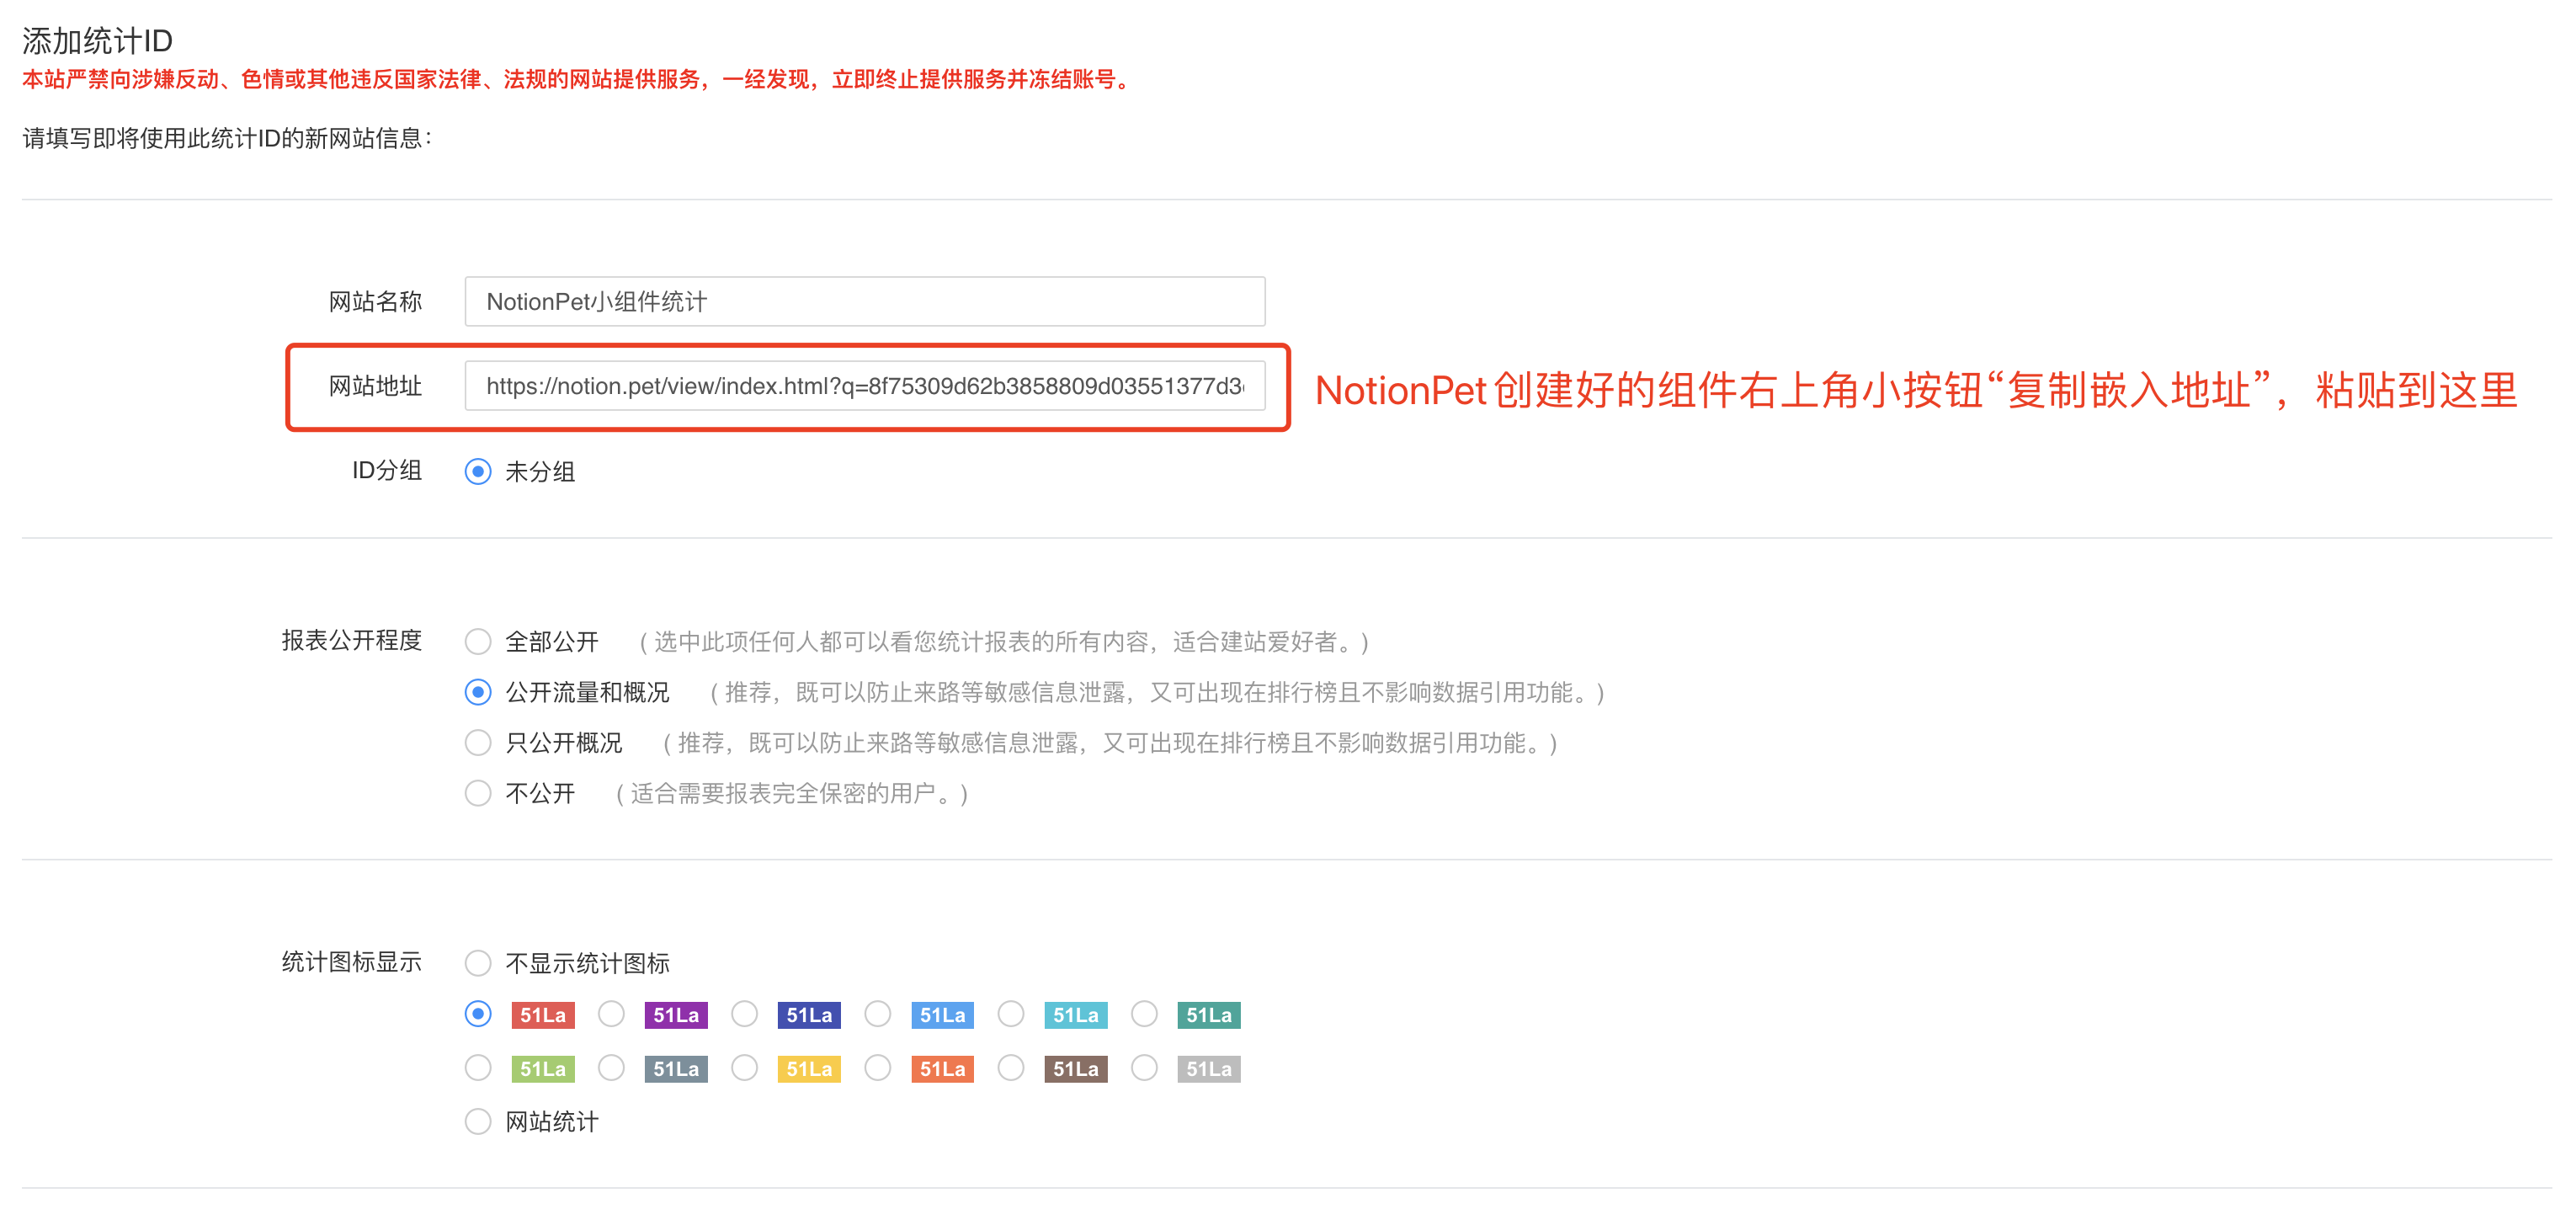
Task: Select radio for orange 51La badge
Action: point(878,1068)
